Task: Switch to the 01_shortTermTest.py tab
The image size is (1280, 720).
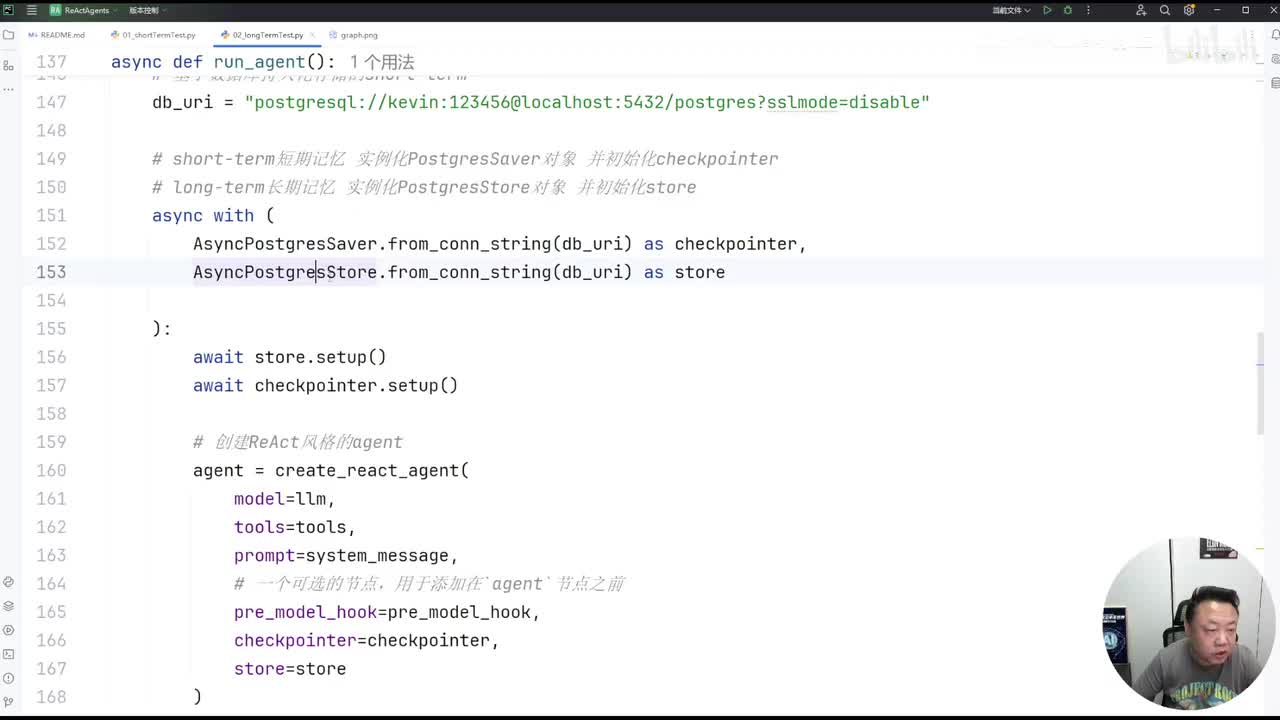Action: coord(153,35)
